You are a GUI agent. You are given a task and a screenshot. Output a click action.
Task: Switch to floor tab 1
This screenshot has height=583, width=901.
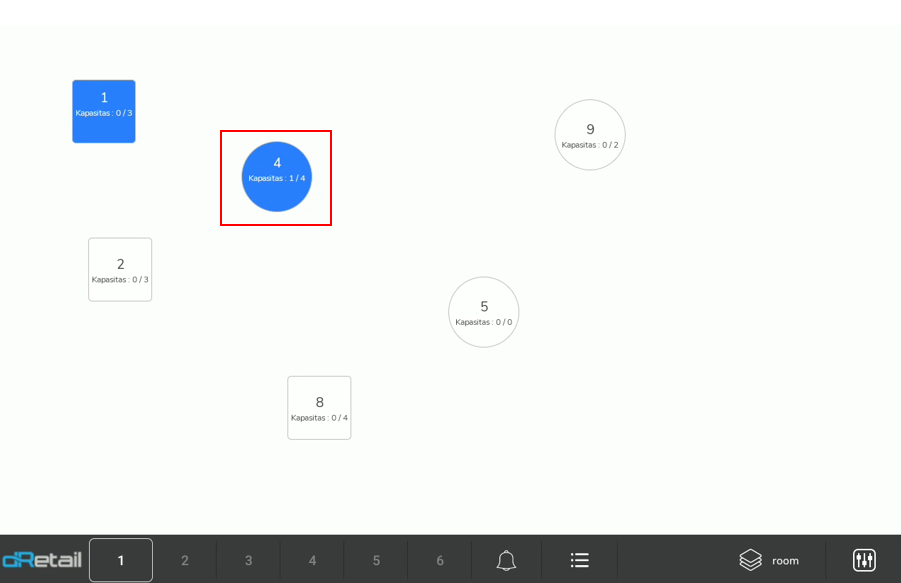[x=121, y=560]
